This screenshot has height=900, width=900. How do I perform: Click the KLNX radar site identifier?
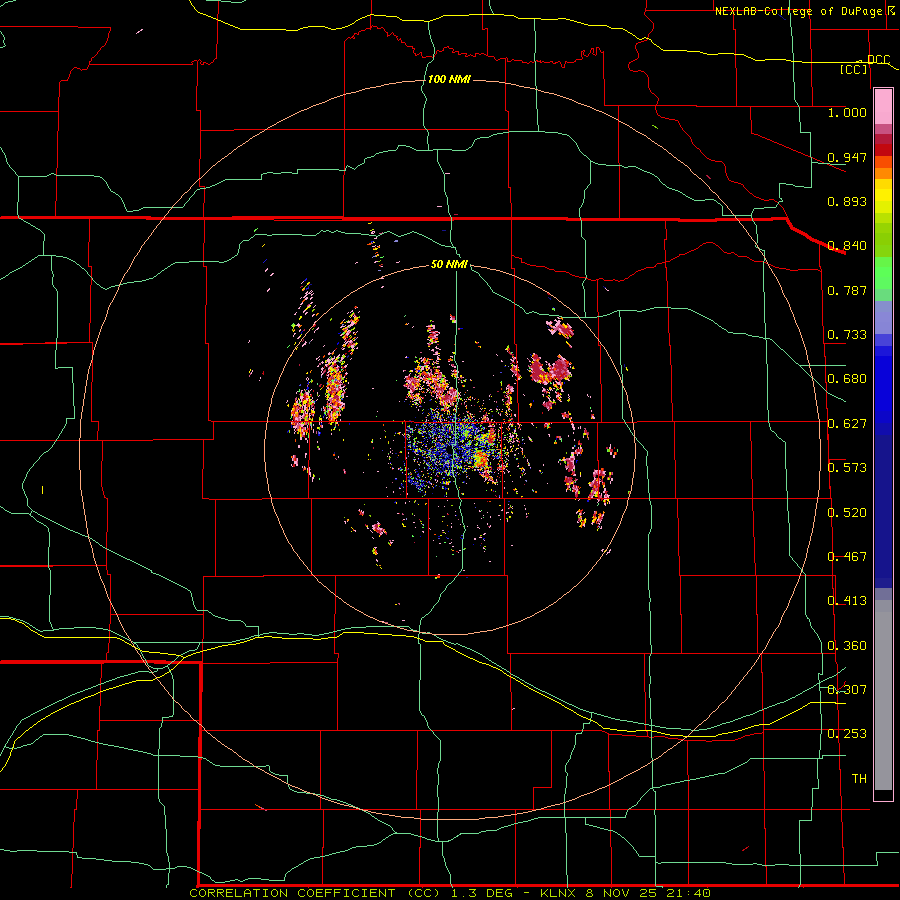(558, 893)
